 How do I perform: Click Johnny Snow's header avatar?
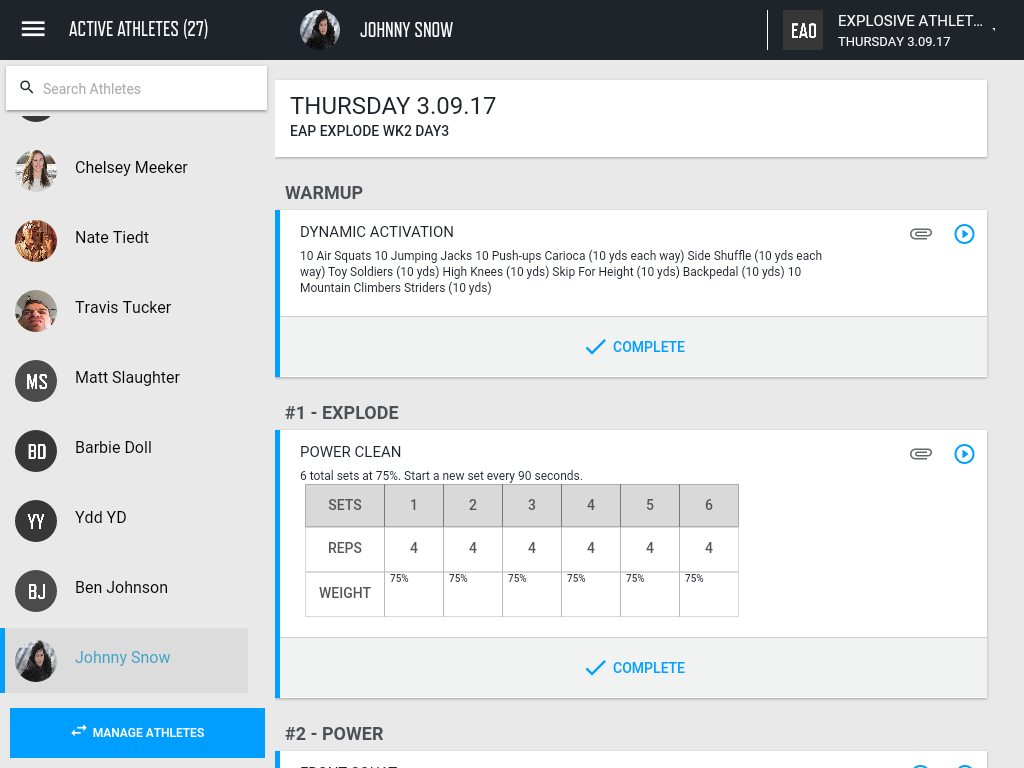[x=320, y=30]
